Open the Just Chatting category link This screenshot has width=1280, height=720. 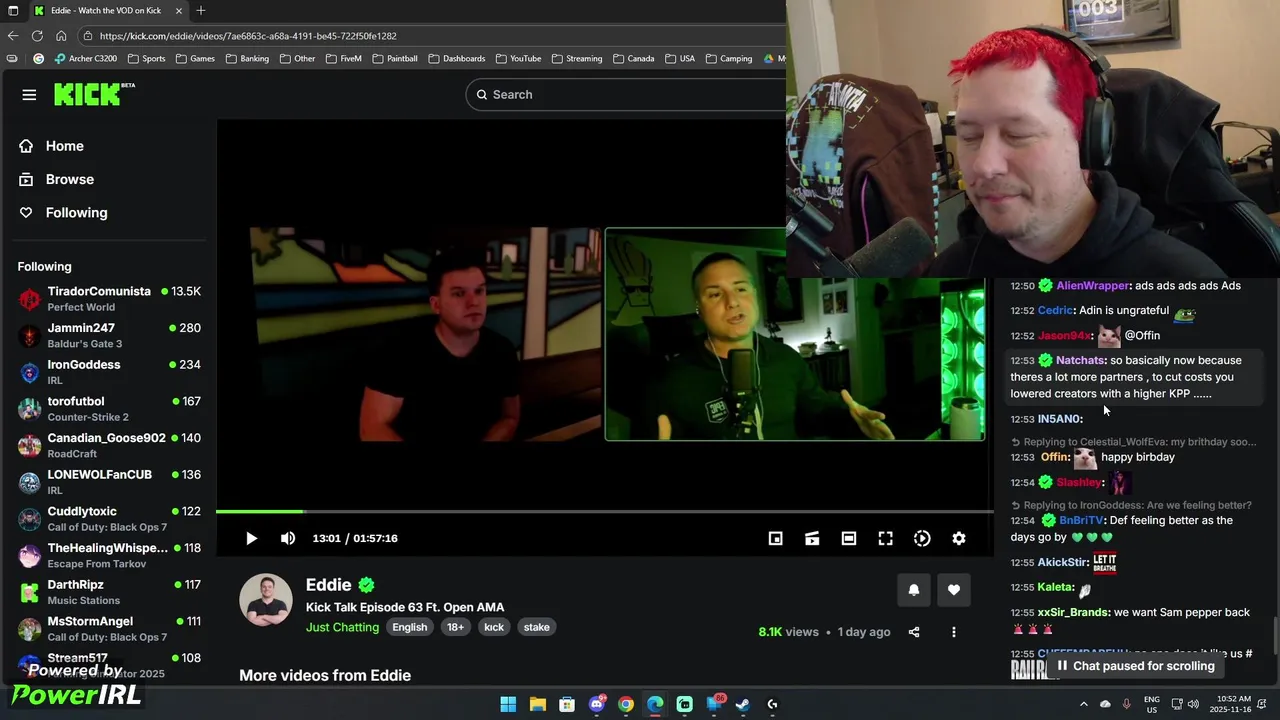pos(342,627)
